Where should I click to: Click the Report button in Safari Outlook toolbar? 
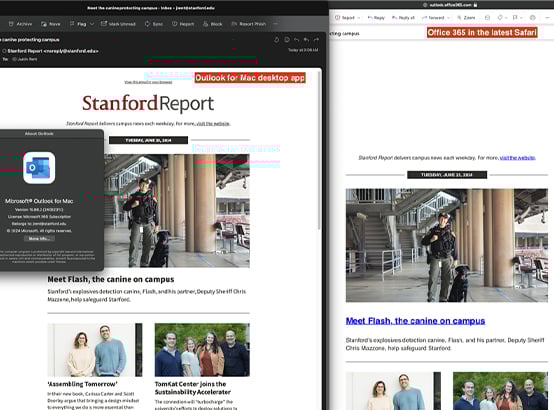tap(345, 18)
